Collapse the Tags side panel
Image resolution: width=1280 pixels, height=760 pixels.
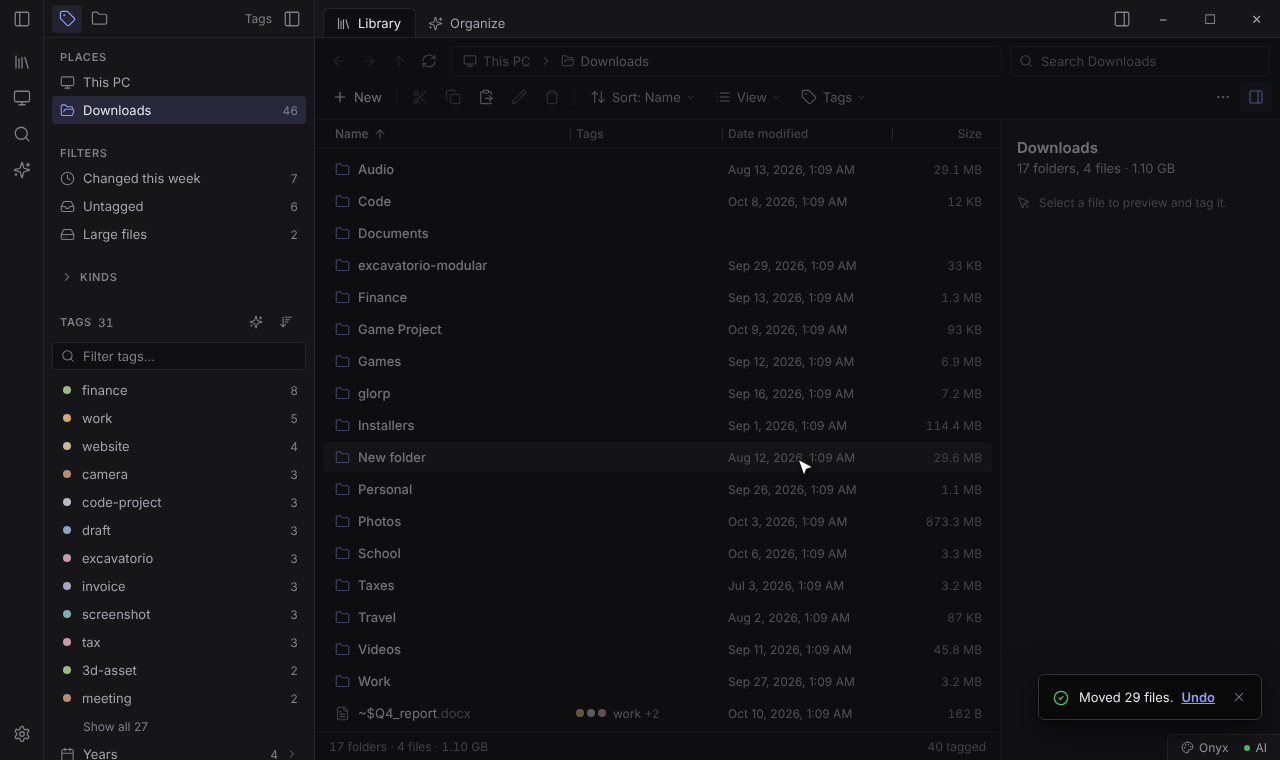click(x=292, y=19)
